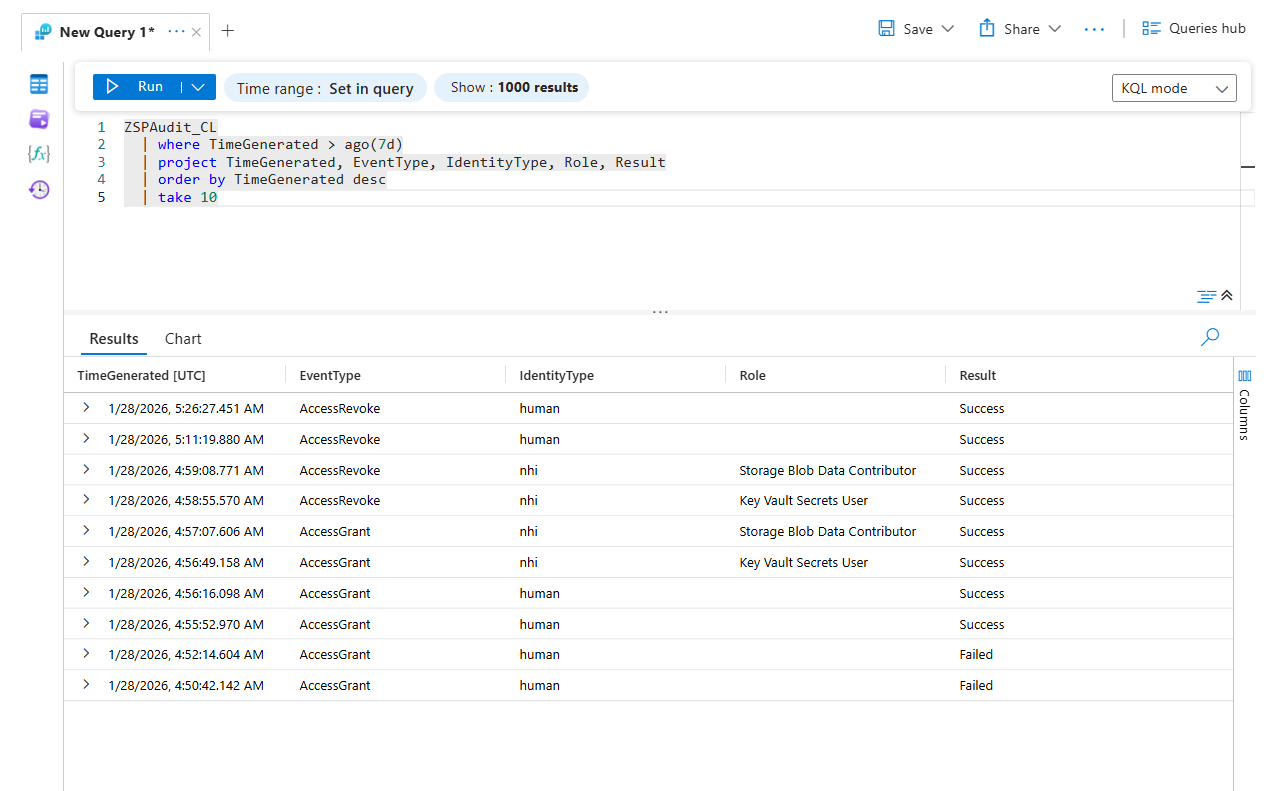View your Query history
This screenshot has width=1270, height=791.
[38, 189]
